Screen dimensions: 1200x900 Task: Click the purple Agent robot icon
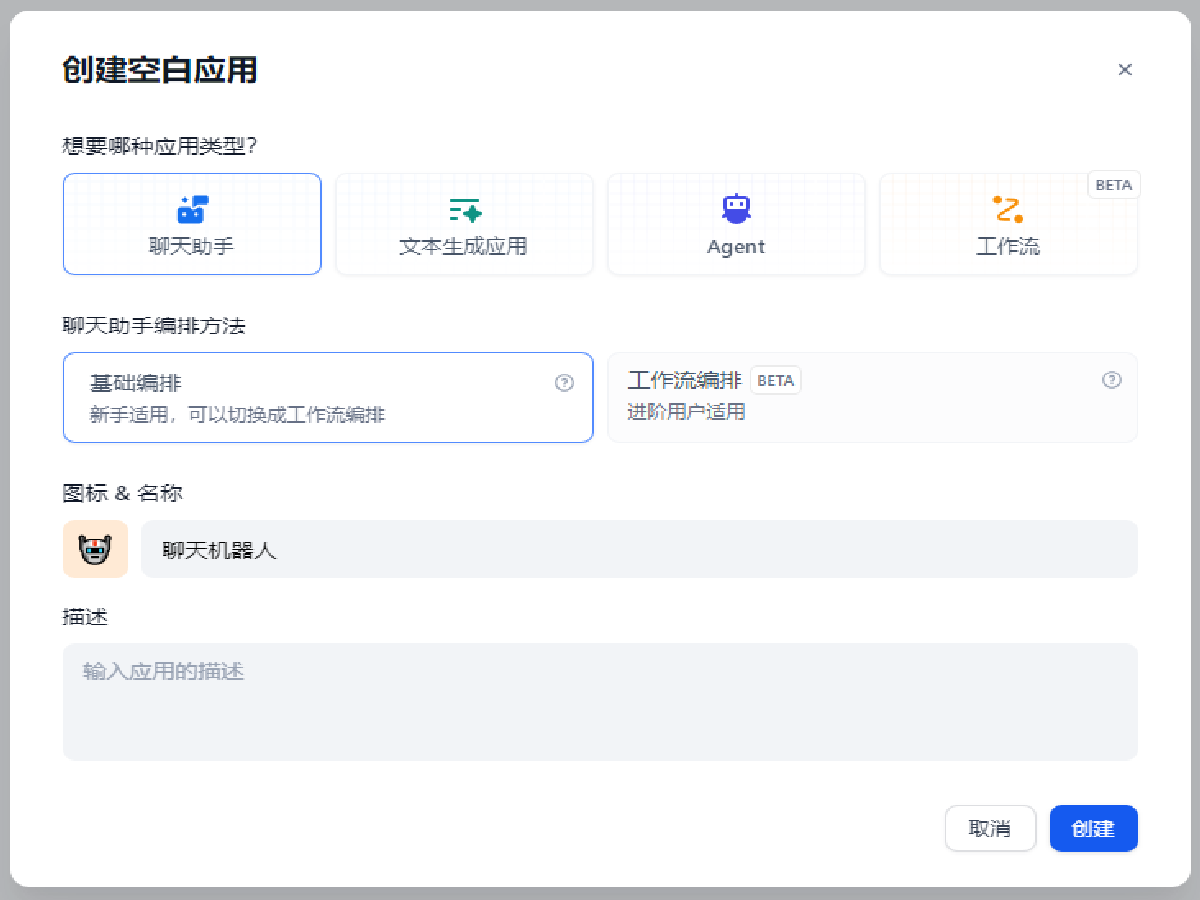tap(736, 209)
